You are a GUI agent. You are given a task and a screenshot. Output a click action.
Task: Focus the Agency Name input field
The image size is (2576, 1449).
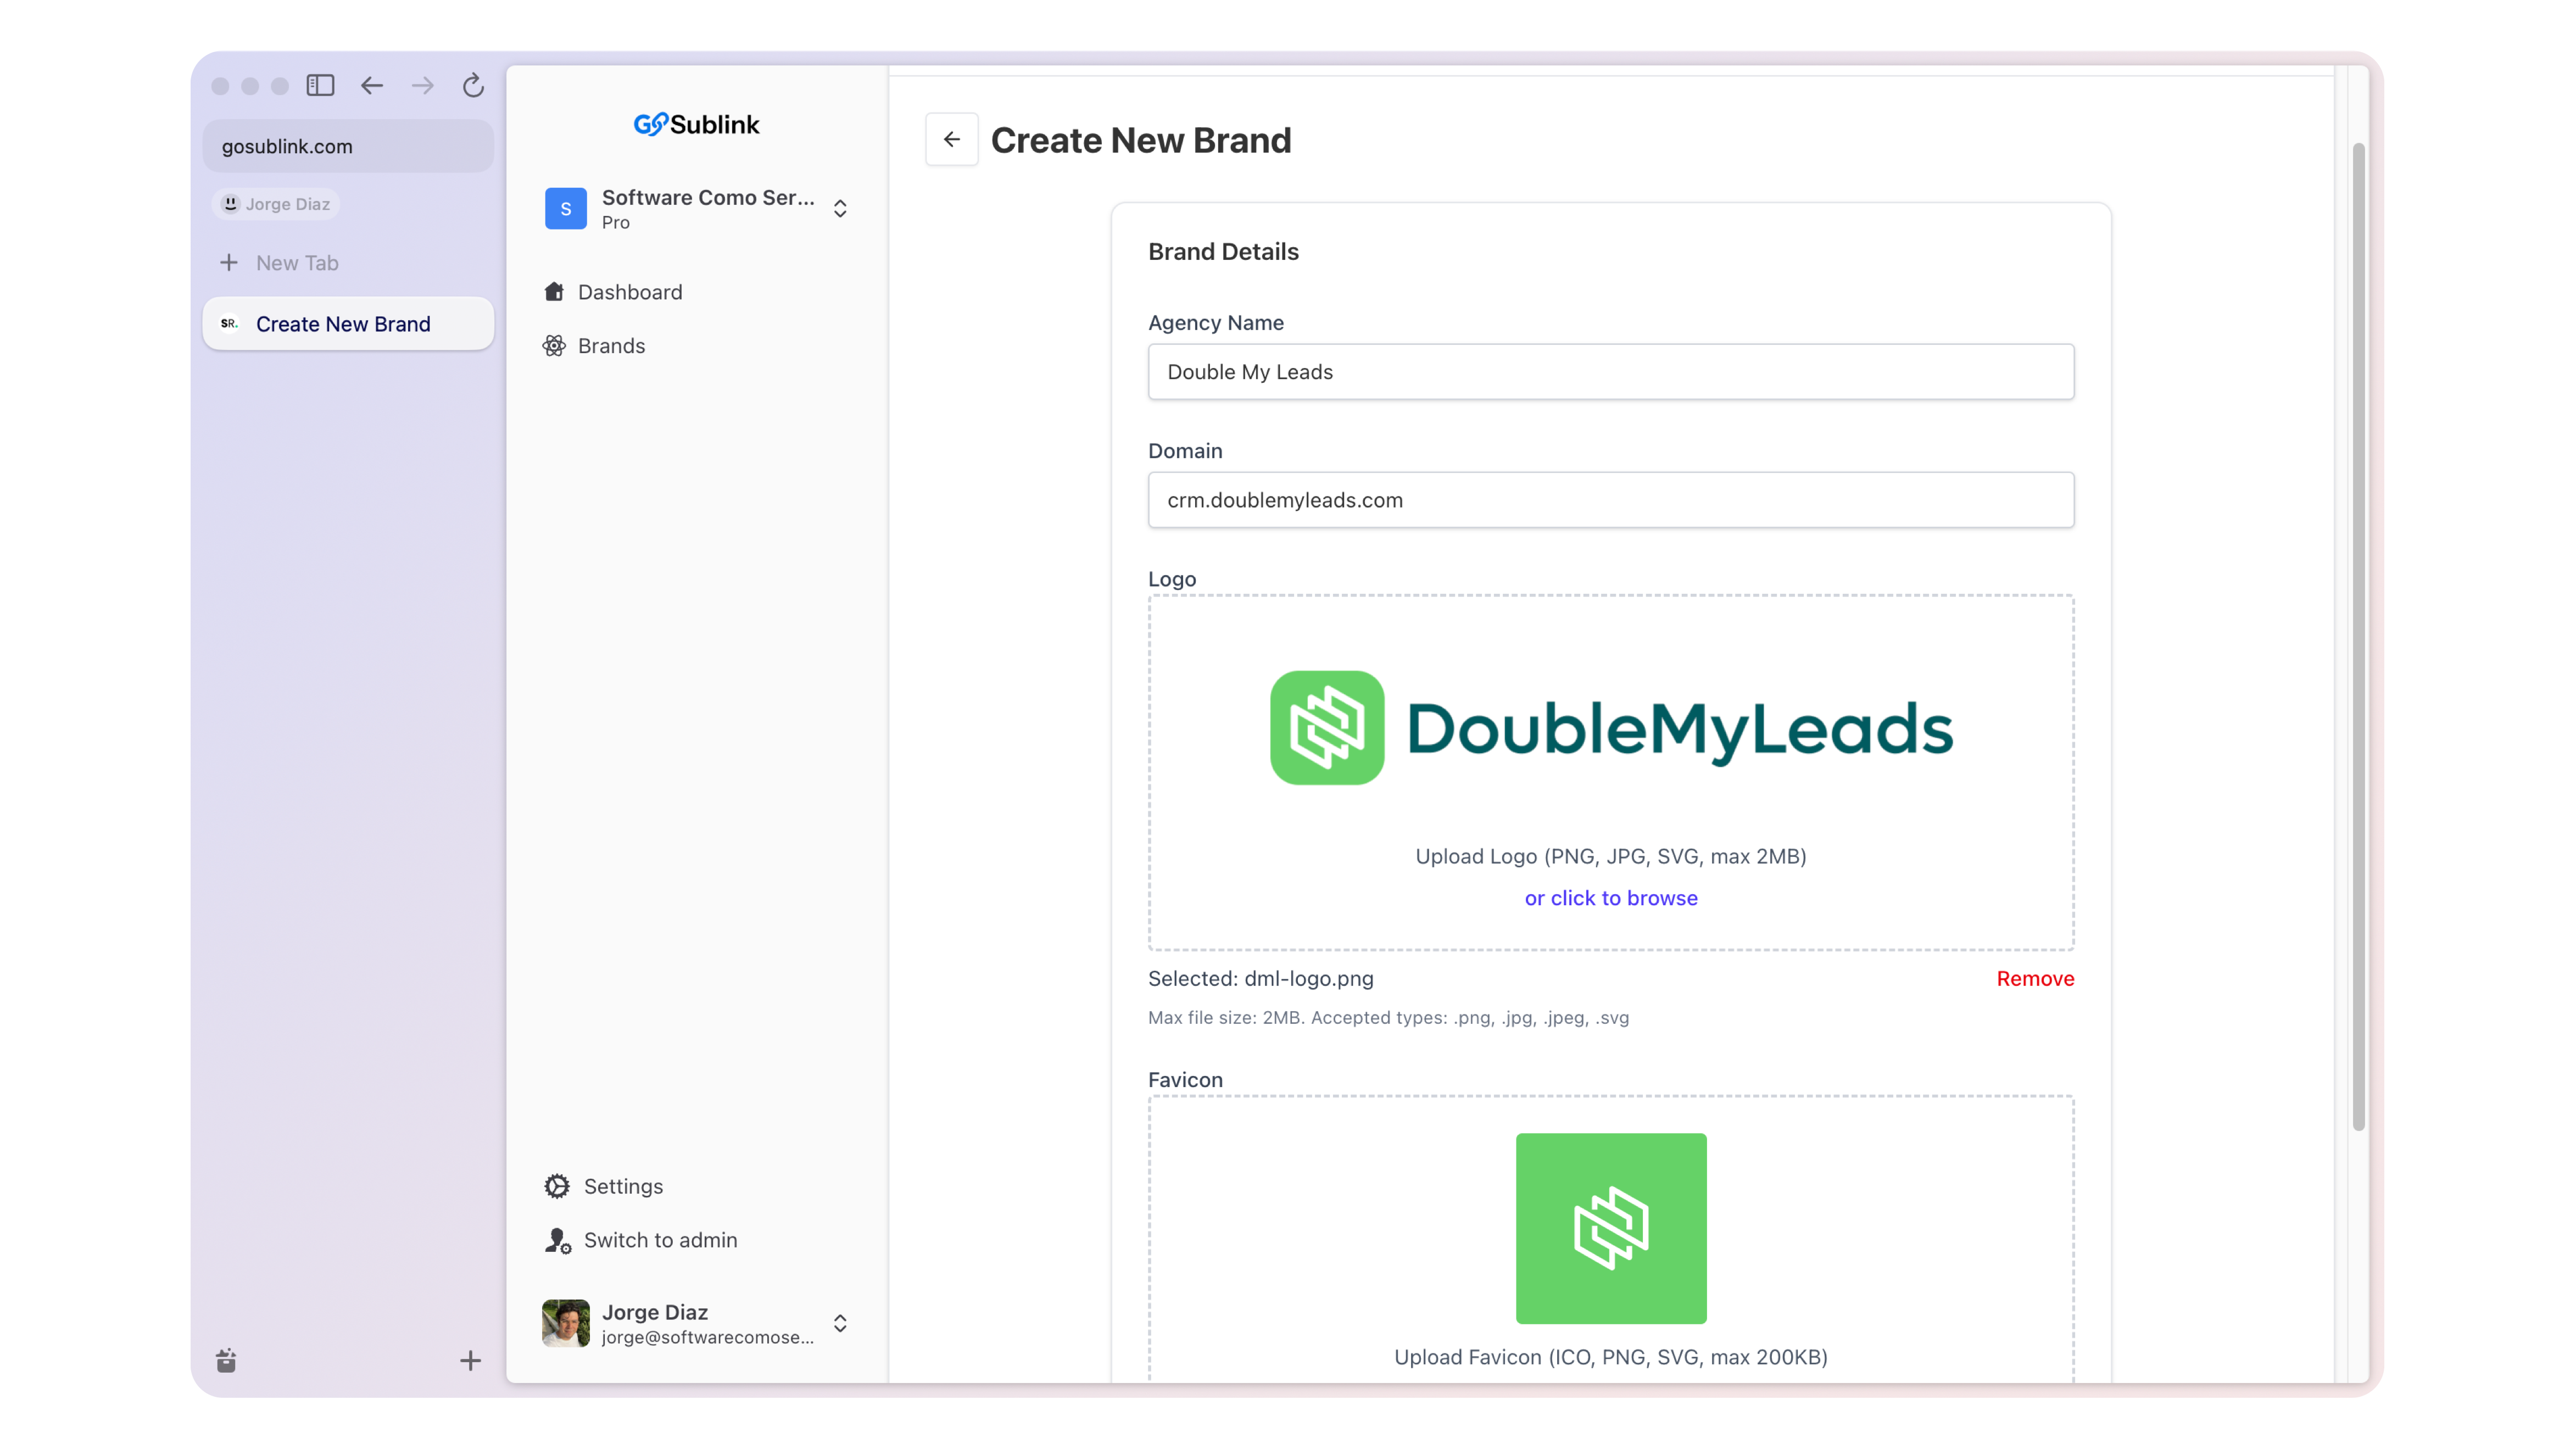tap(1611, 372)
